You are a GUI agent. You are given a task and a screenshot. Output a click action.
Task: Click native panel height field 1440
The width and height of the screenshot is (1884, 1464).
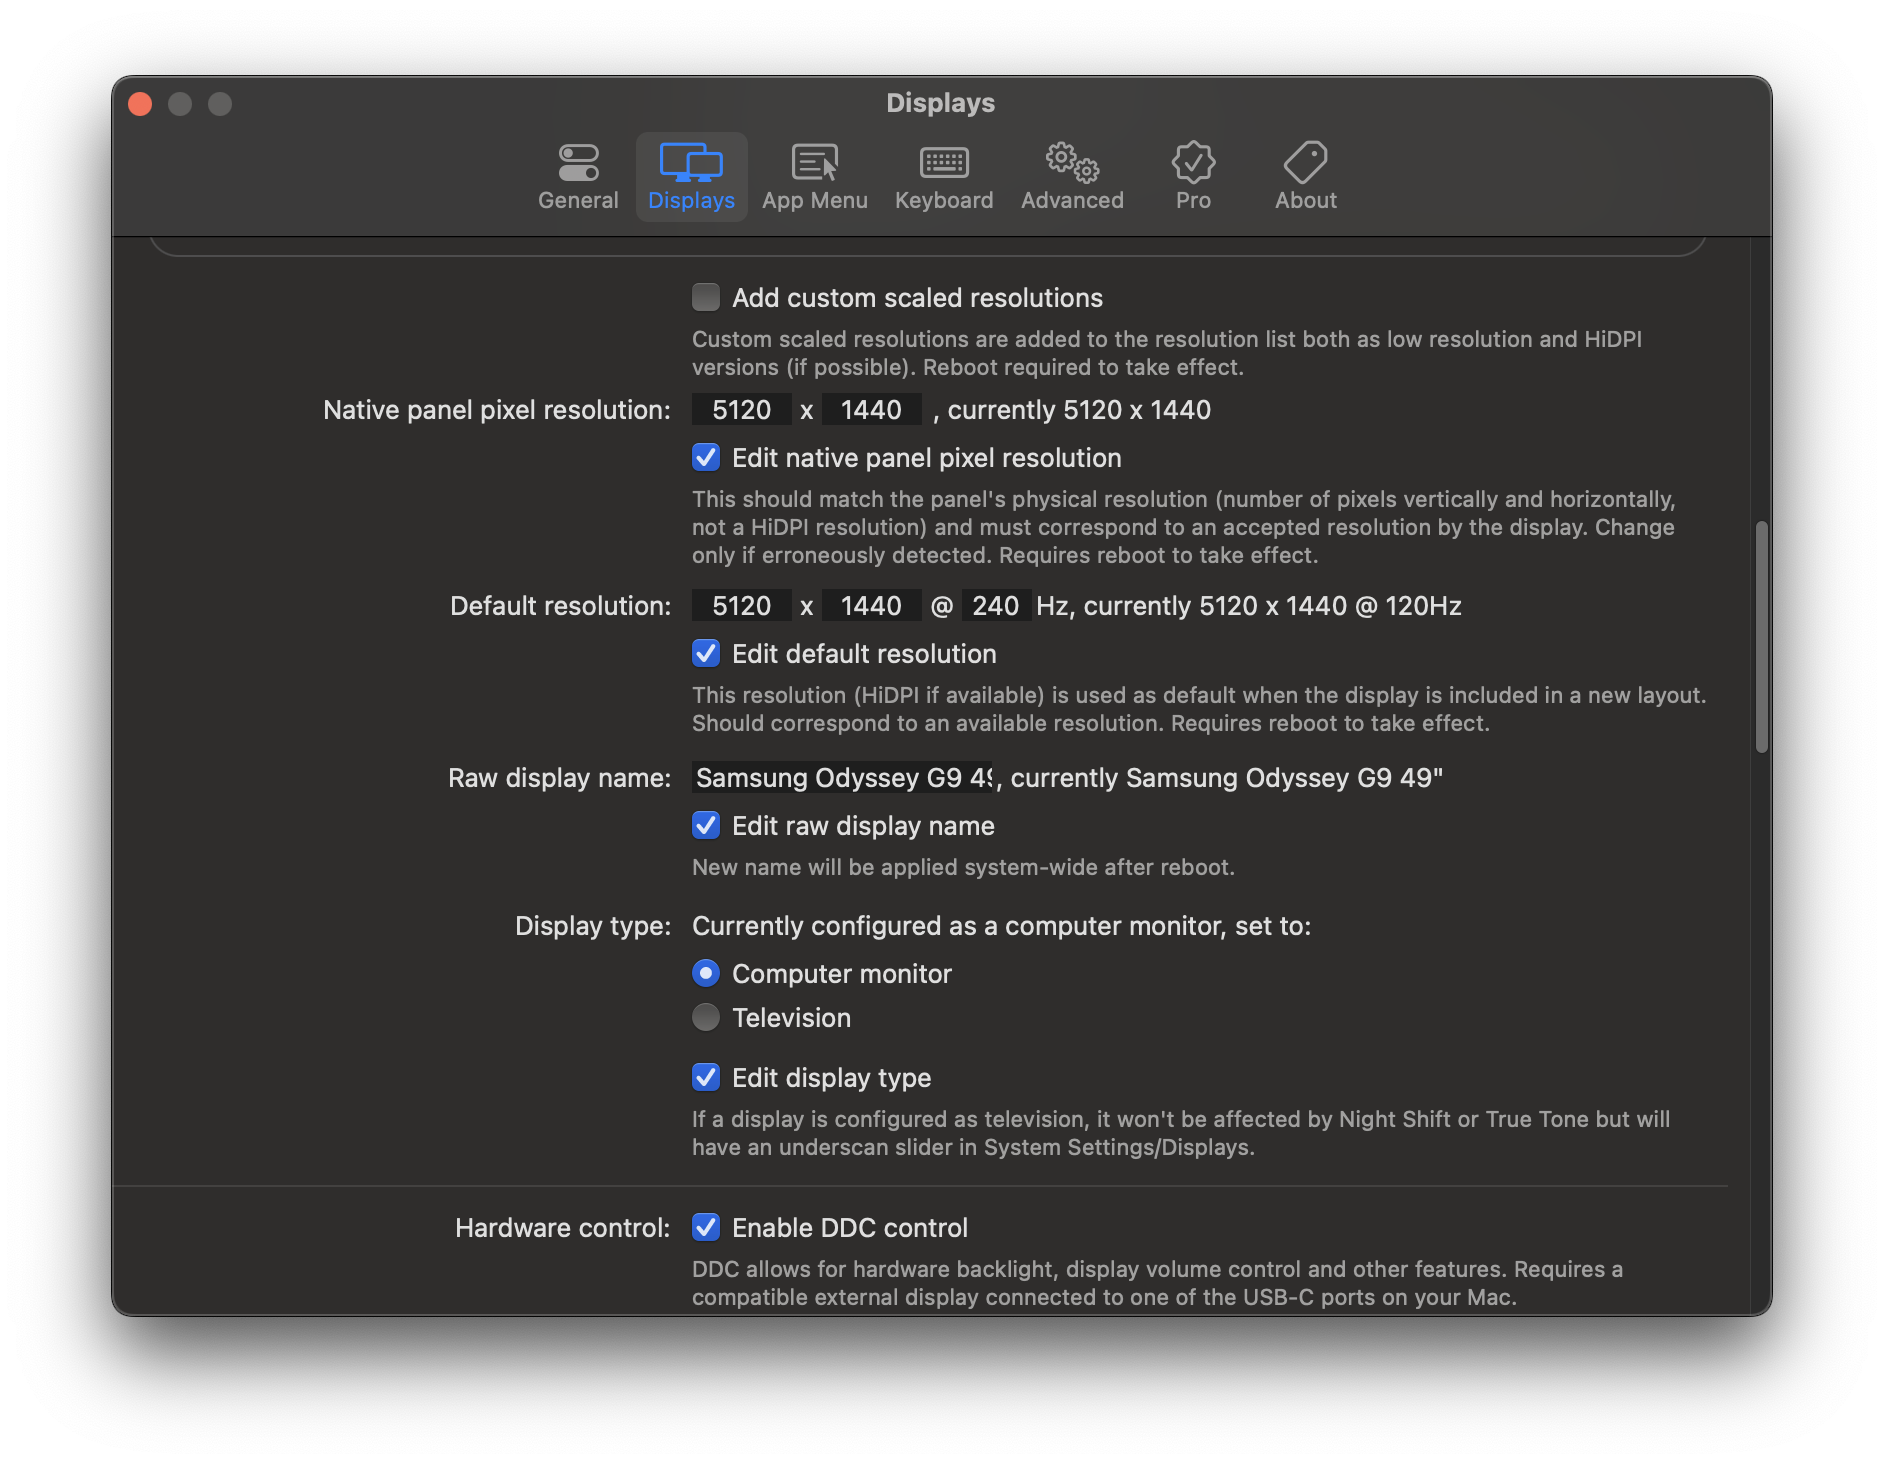point(871,410)
